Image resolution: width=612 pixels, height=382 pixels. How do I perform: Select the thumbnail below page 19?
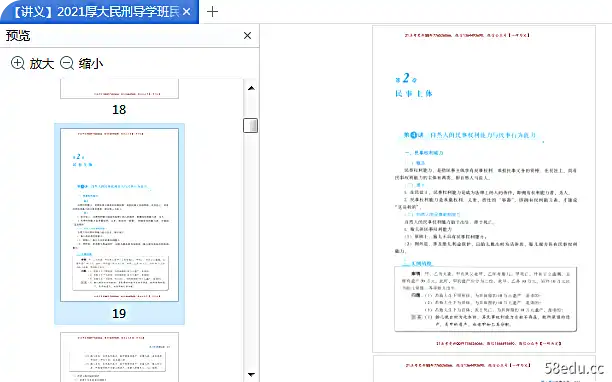pos(119,357)
